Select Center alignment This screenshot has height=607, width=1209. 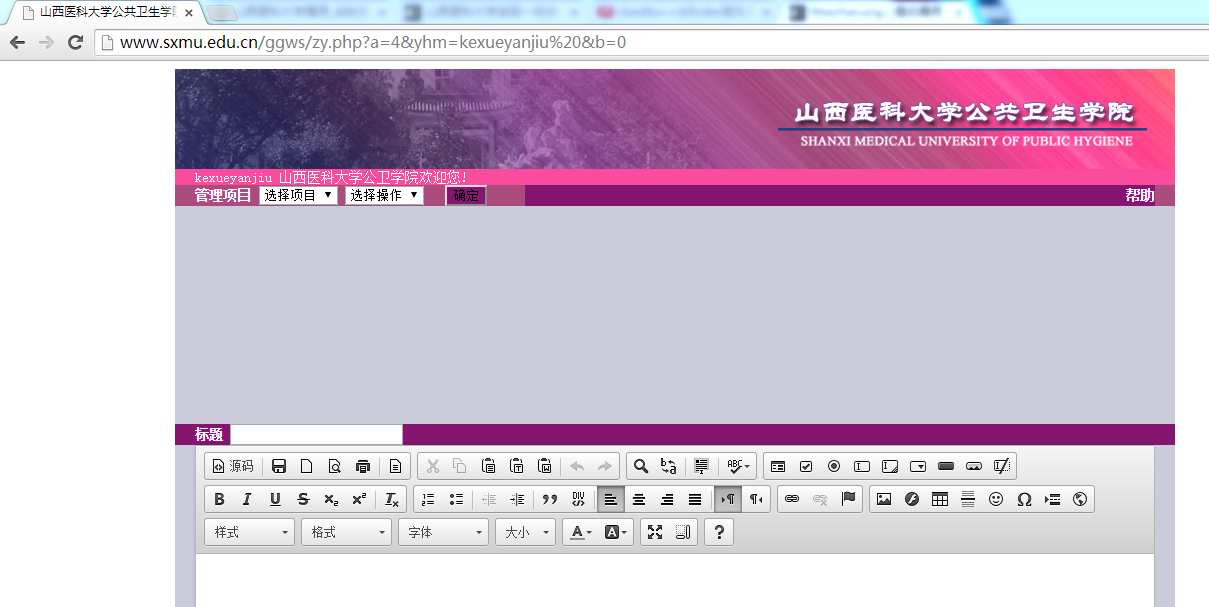pyautogui.click(x=638, y=499)
